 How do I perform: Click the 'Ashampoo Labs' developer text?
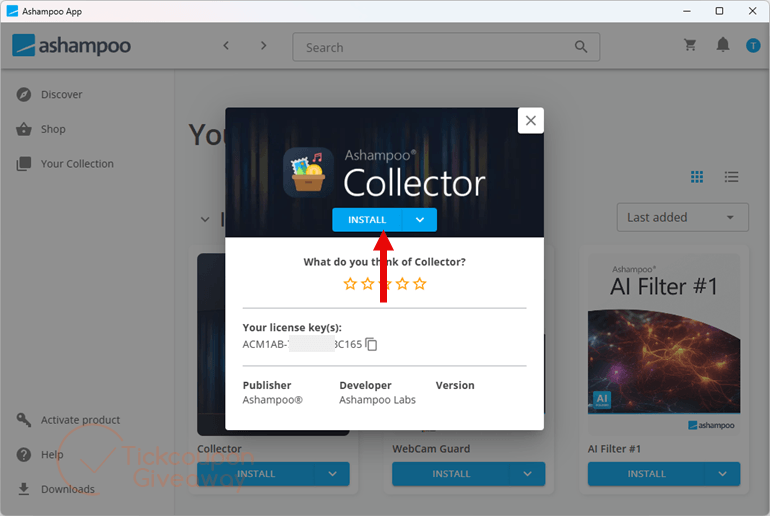click(x=377, y=400)
